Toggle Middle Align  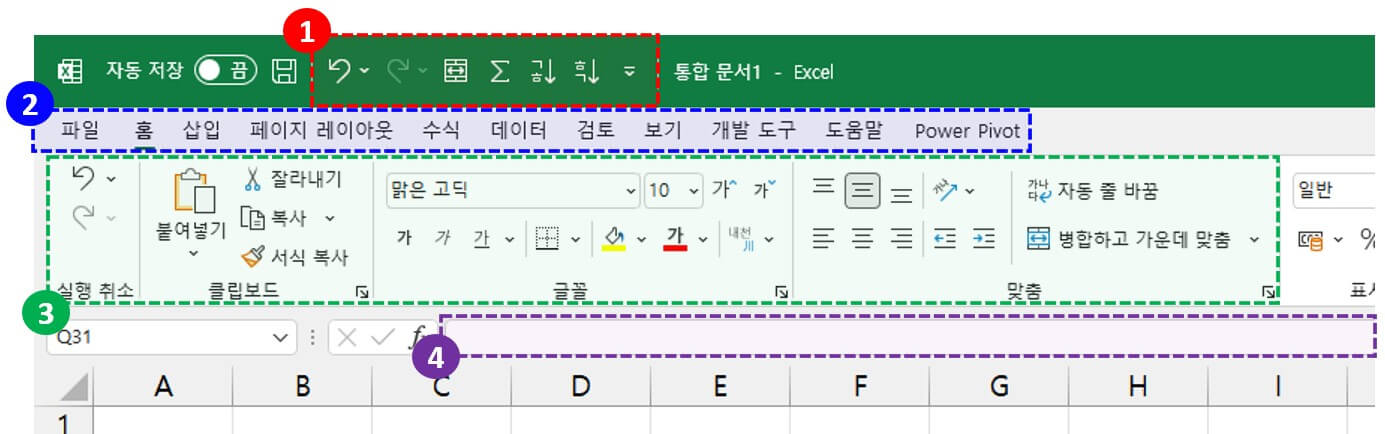[862, 188]
